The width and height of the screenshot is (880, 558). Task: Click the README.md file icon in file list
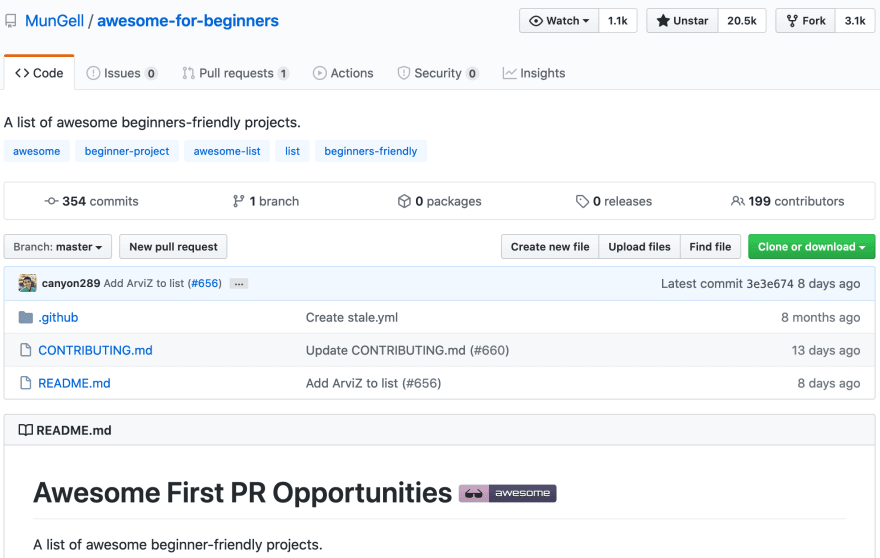[25, 383]
